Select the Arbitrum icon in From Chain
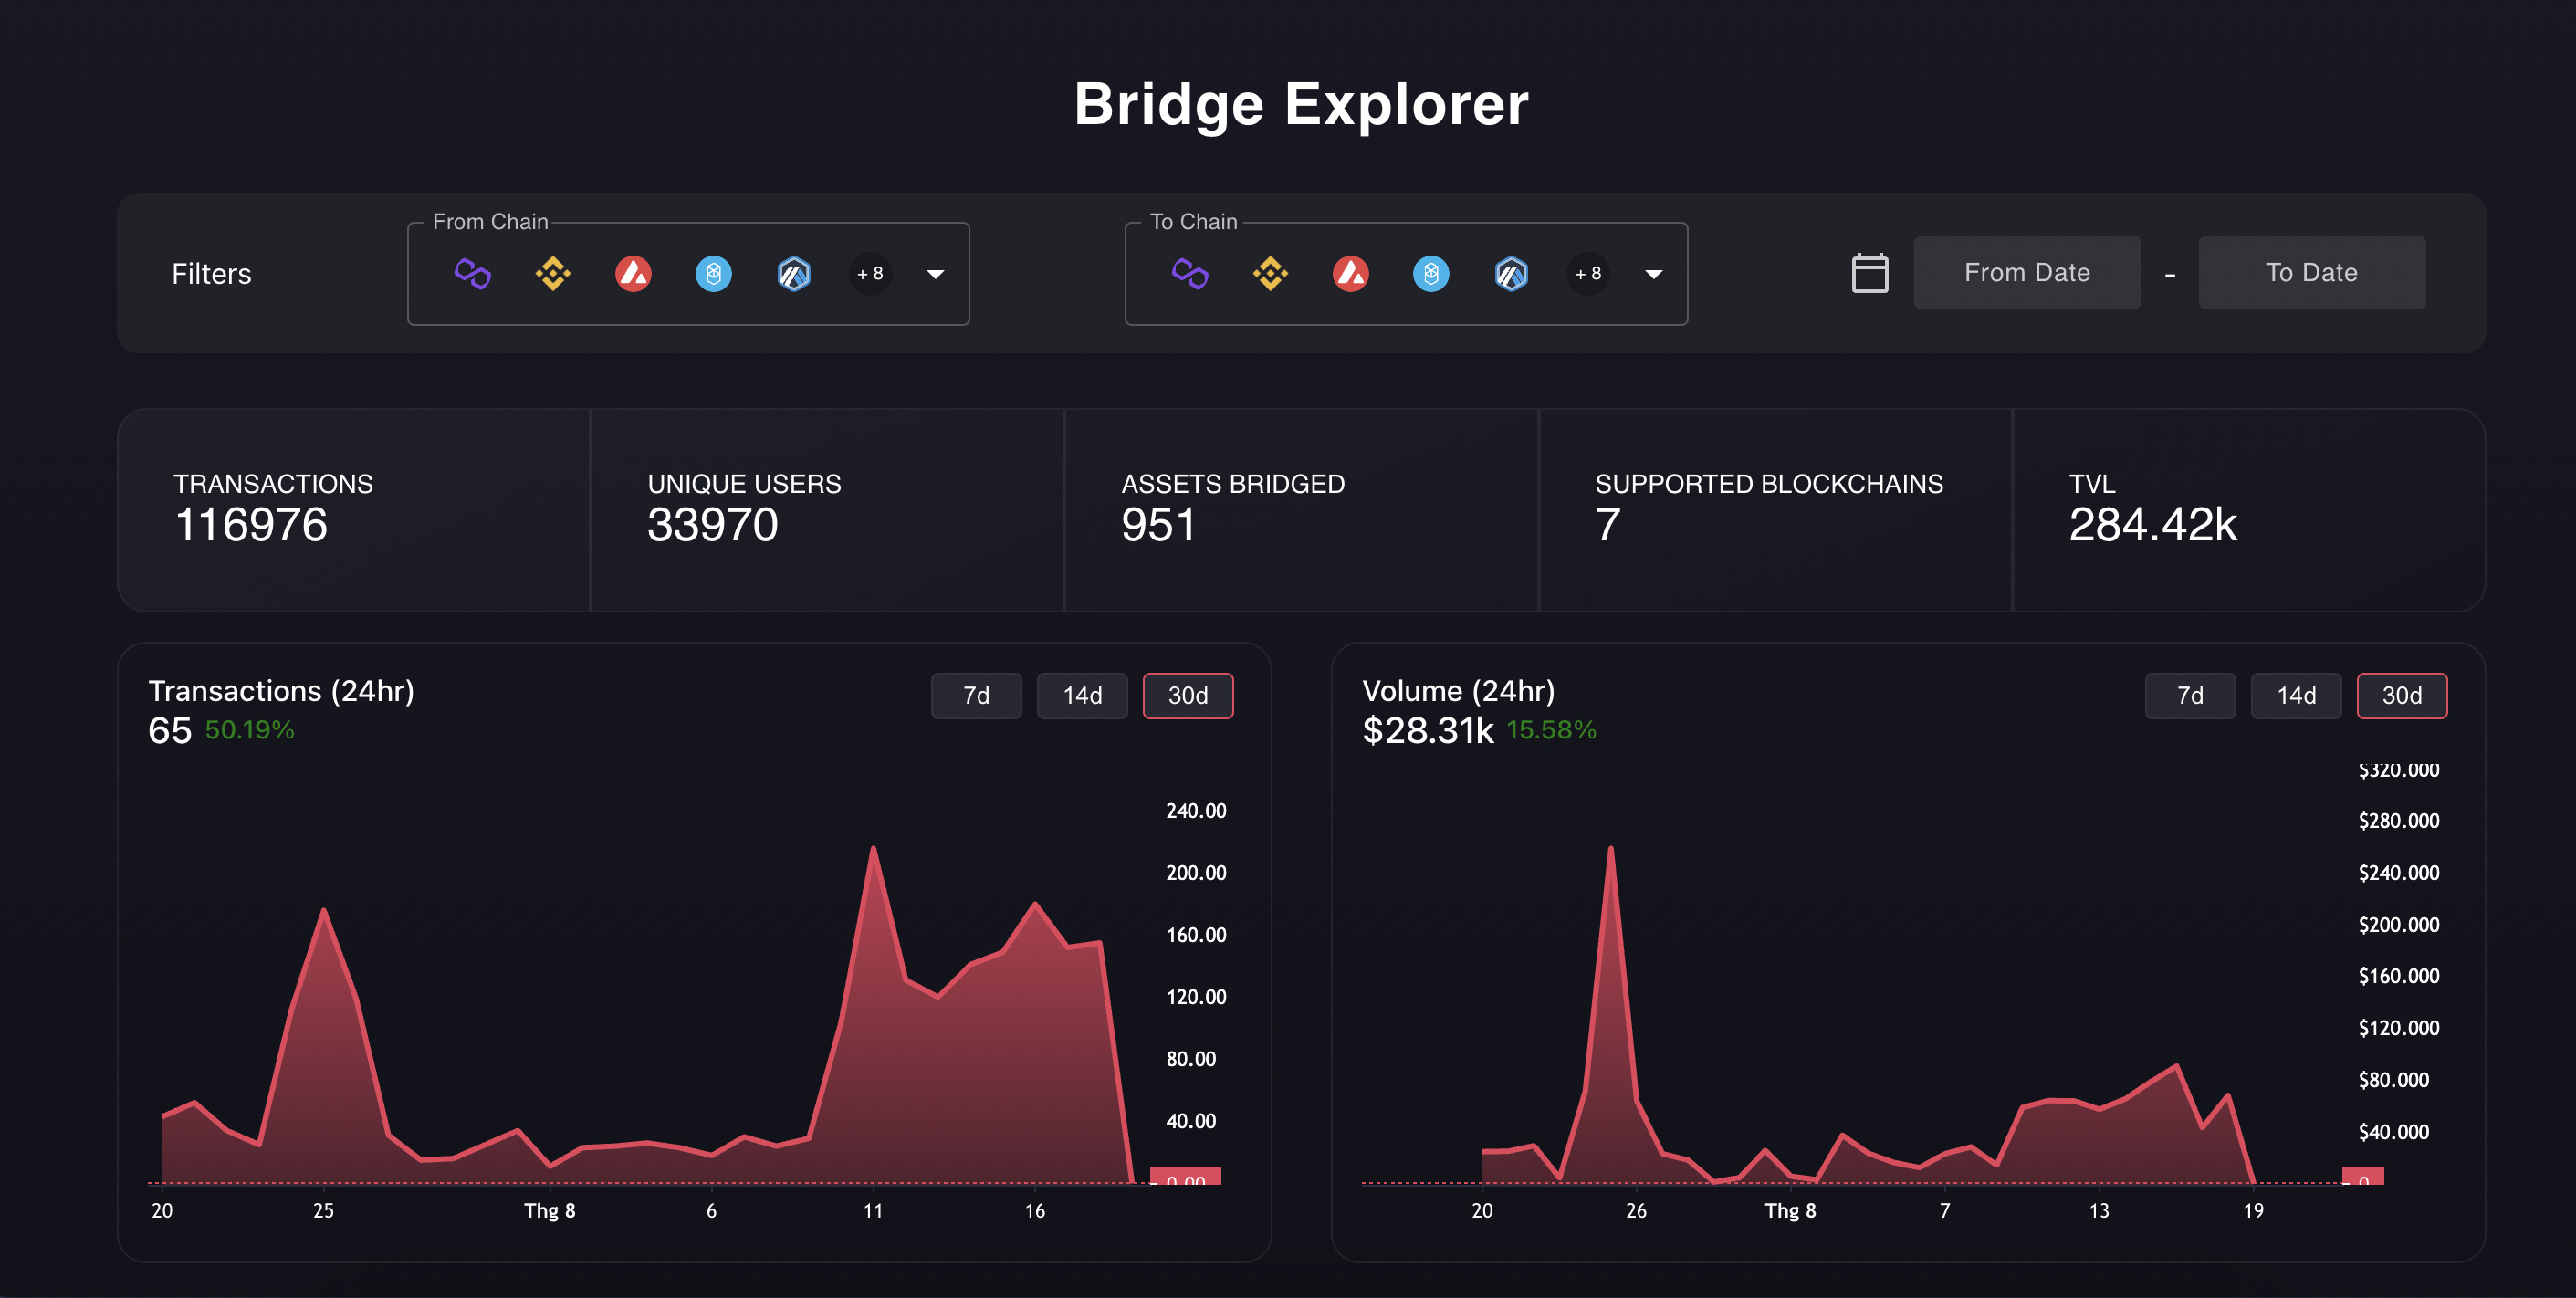Viewport: 2576px width, 1298px height. point(794,273)
